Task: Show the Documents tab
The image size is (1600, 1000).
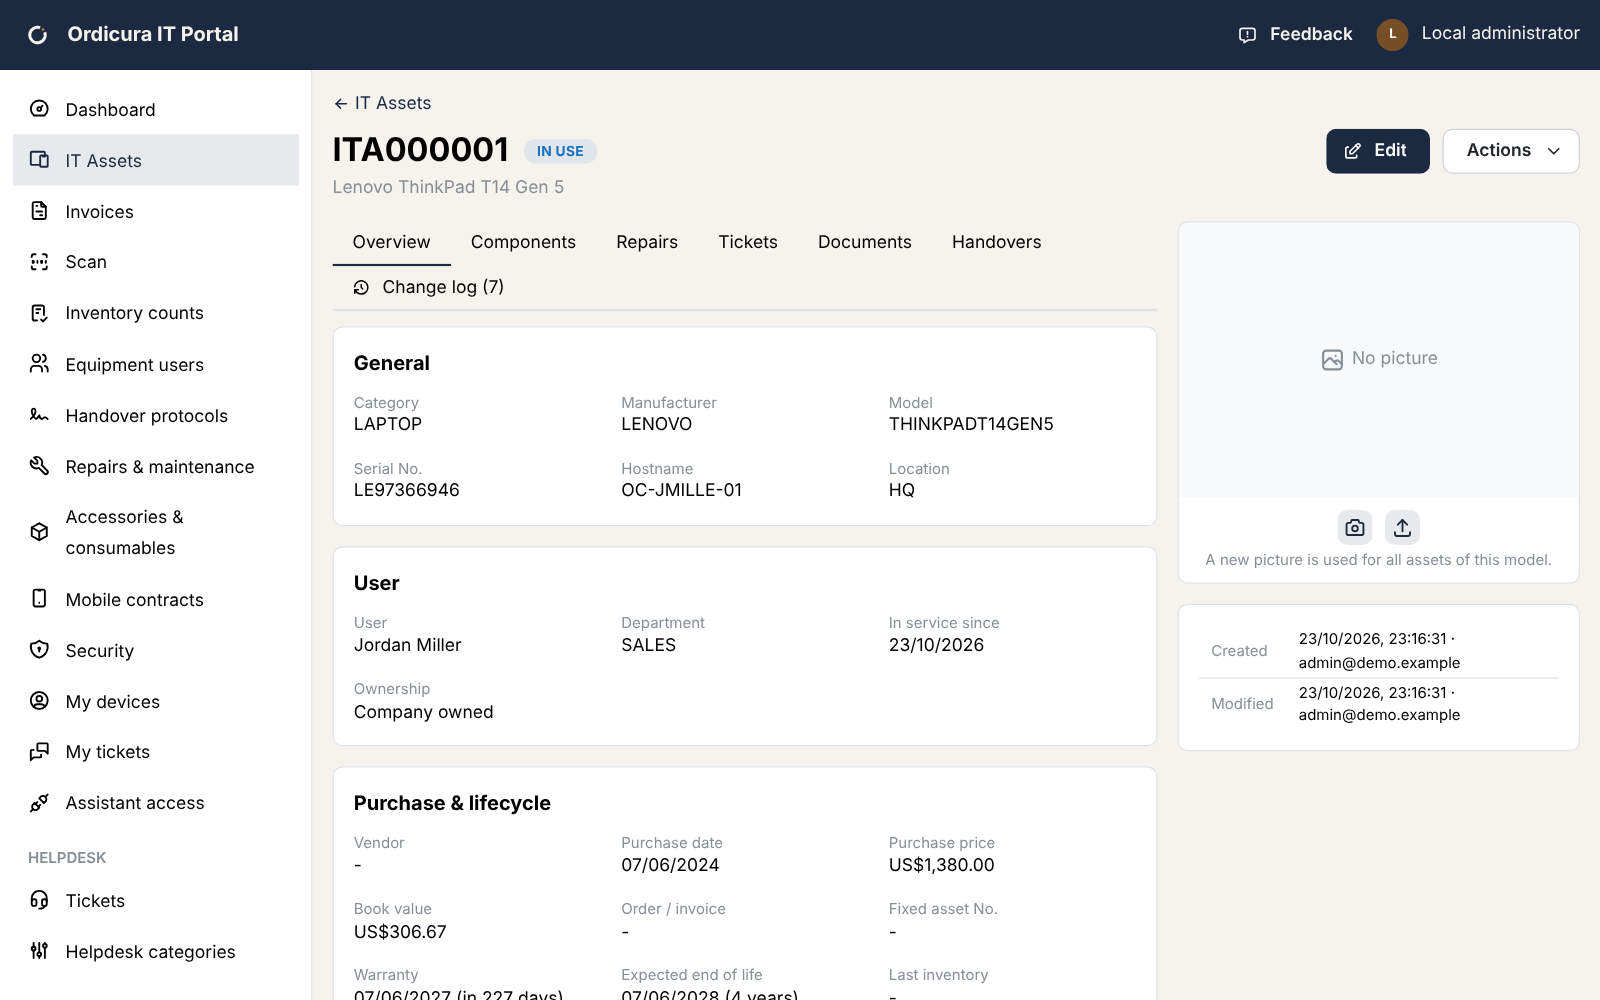Action: click(x=865, y=242)
